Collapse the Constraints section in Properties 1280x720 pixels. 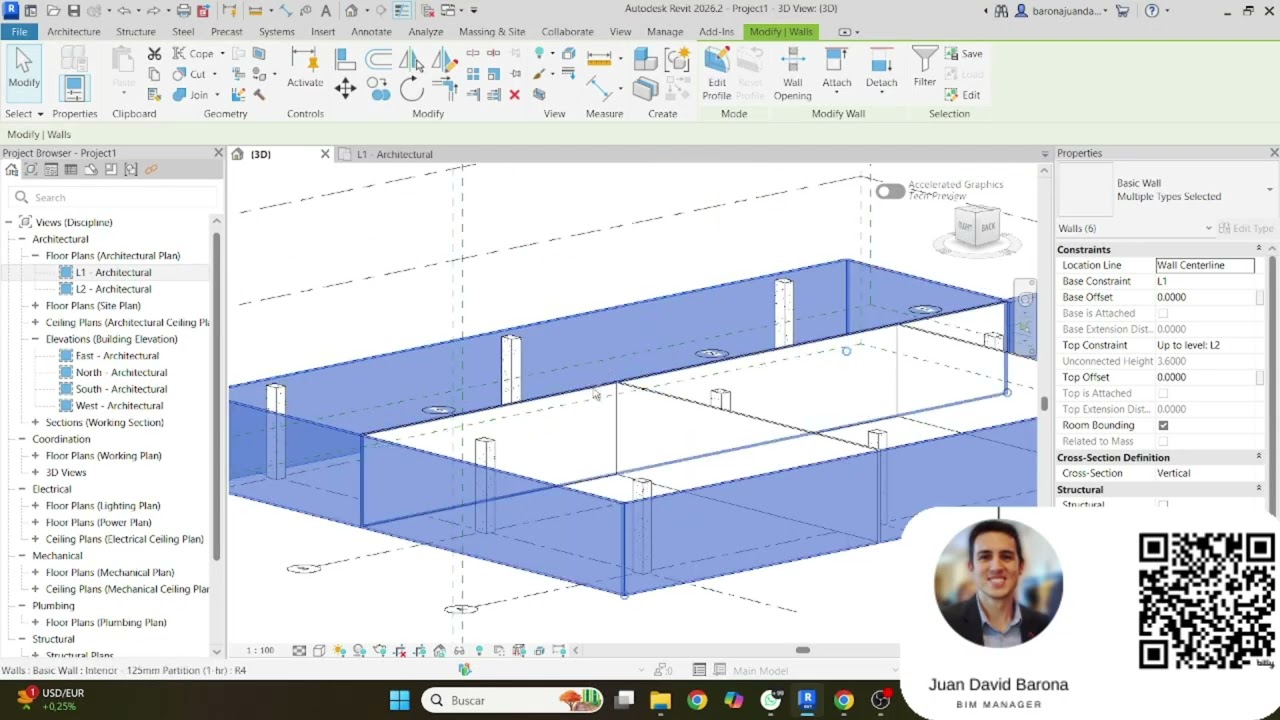[1259, 249]
